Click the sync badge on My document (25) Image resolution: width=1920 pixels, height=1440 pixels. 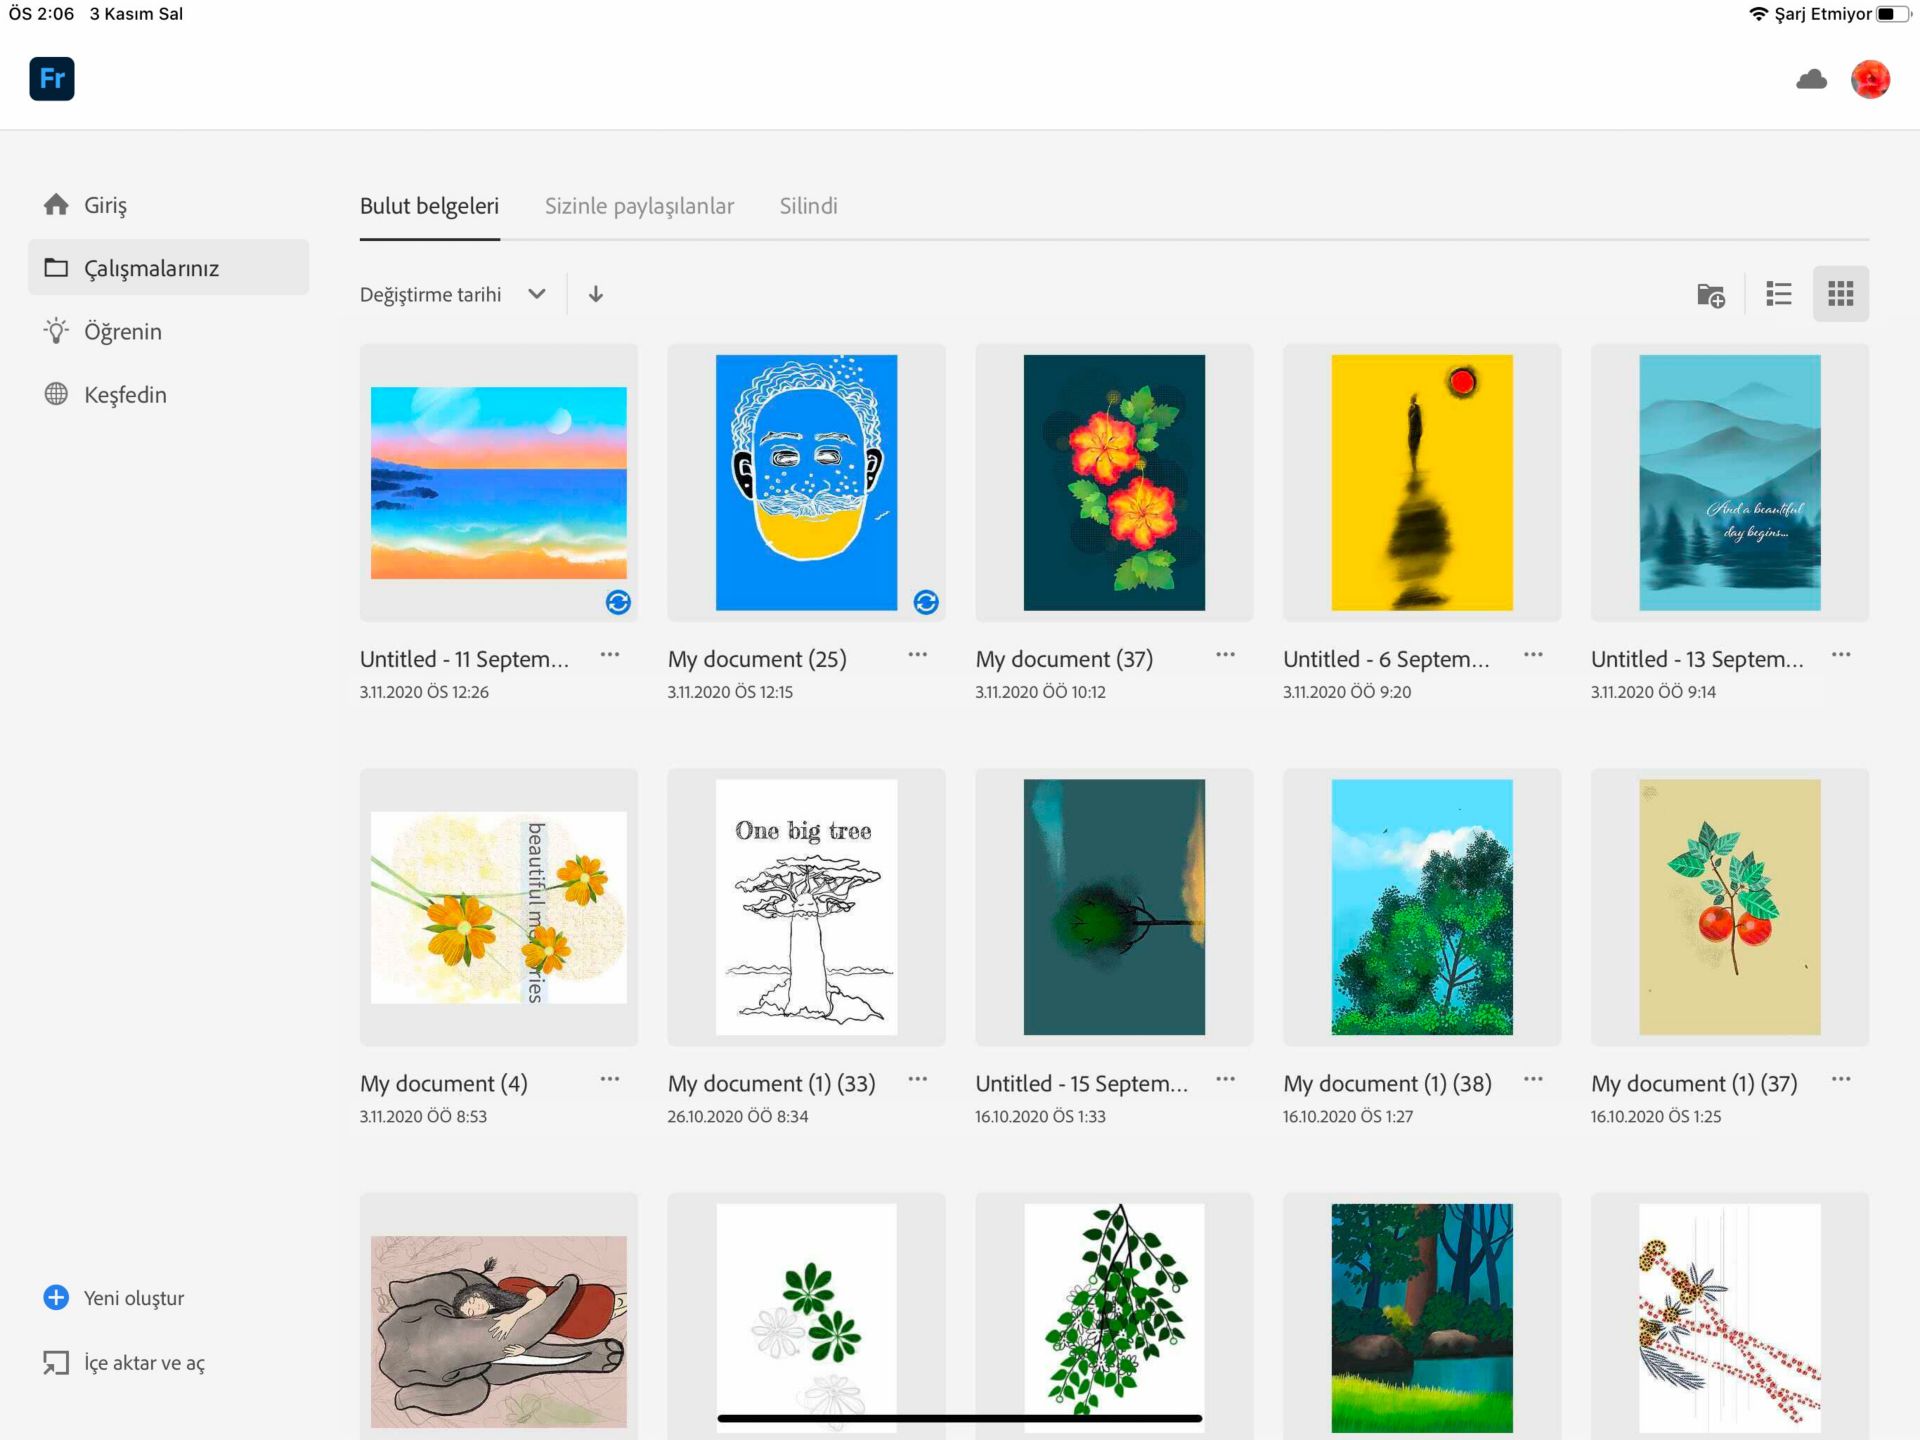(926, 602)
